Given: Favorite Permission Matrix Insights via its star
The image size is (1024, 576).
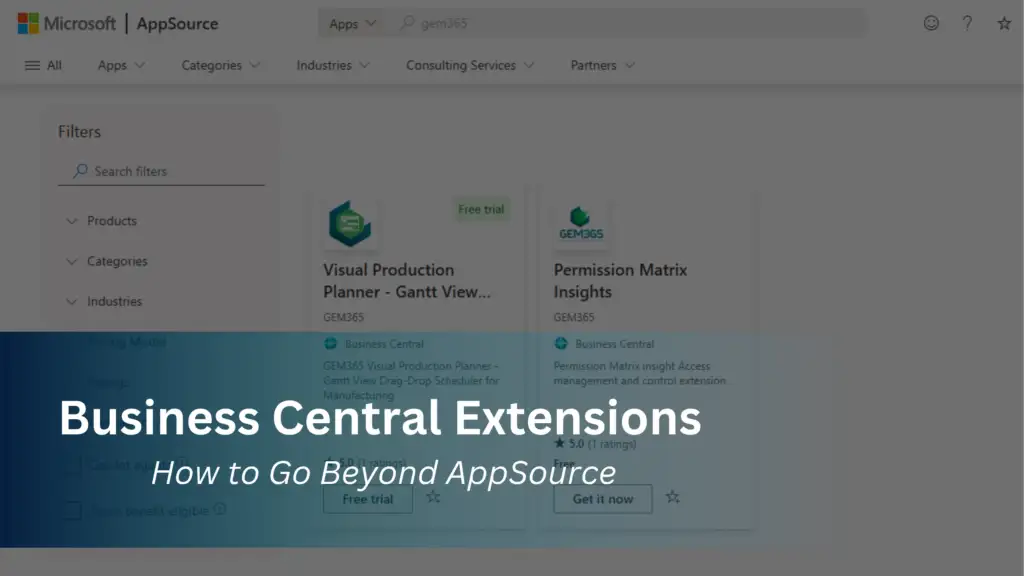Looking at the screenshot, I should point(673,497).
